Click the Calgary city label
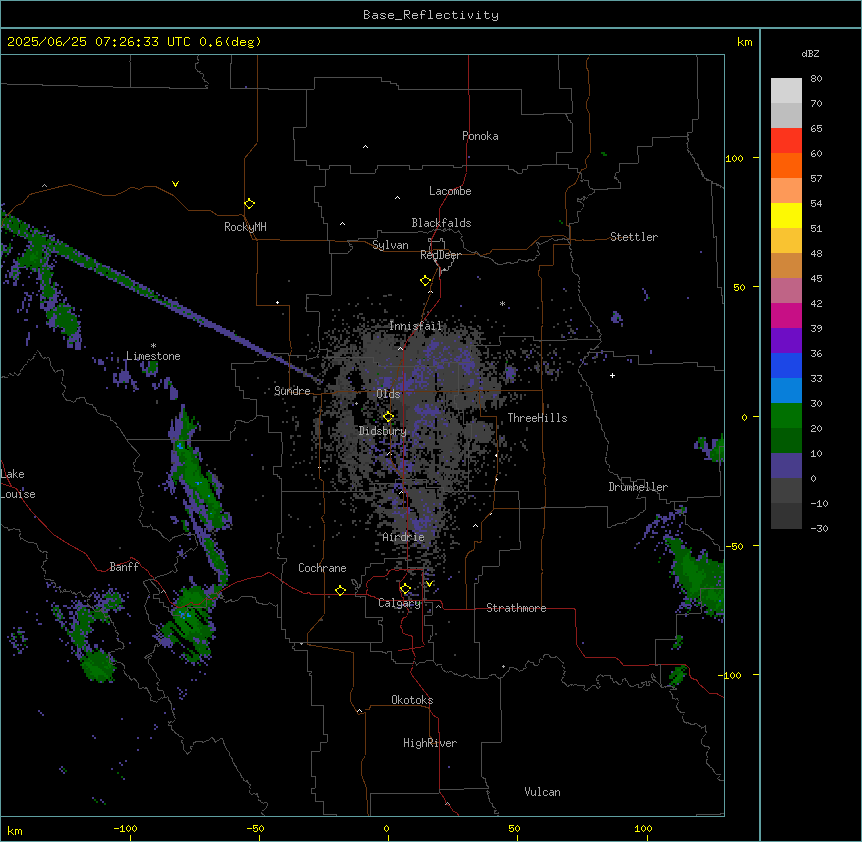 tap(400, 603)
